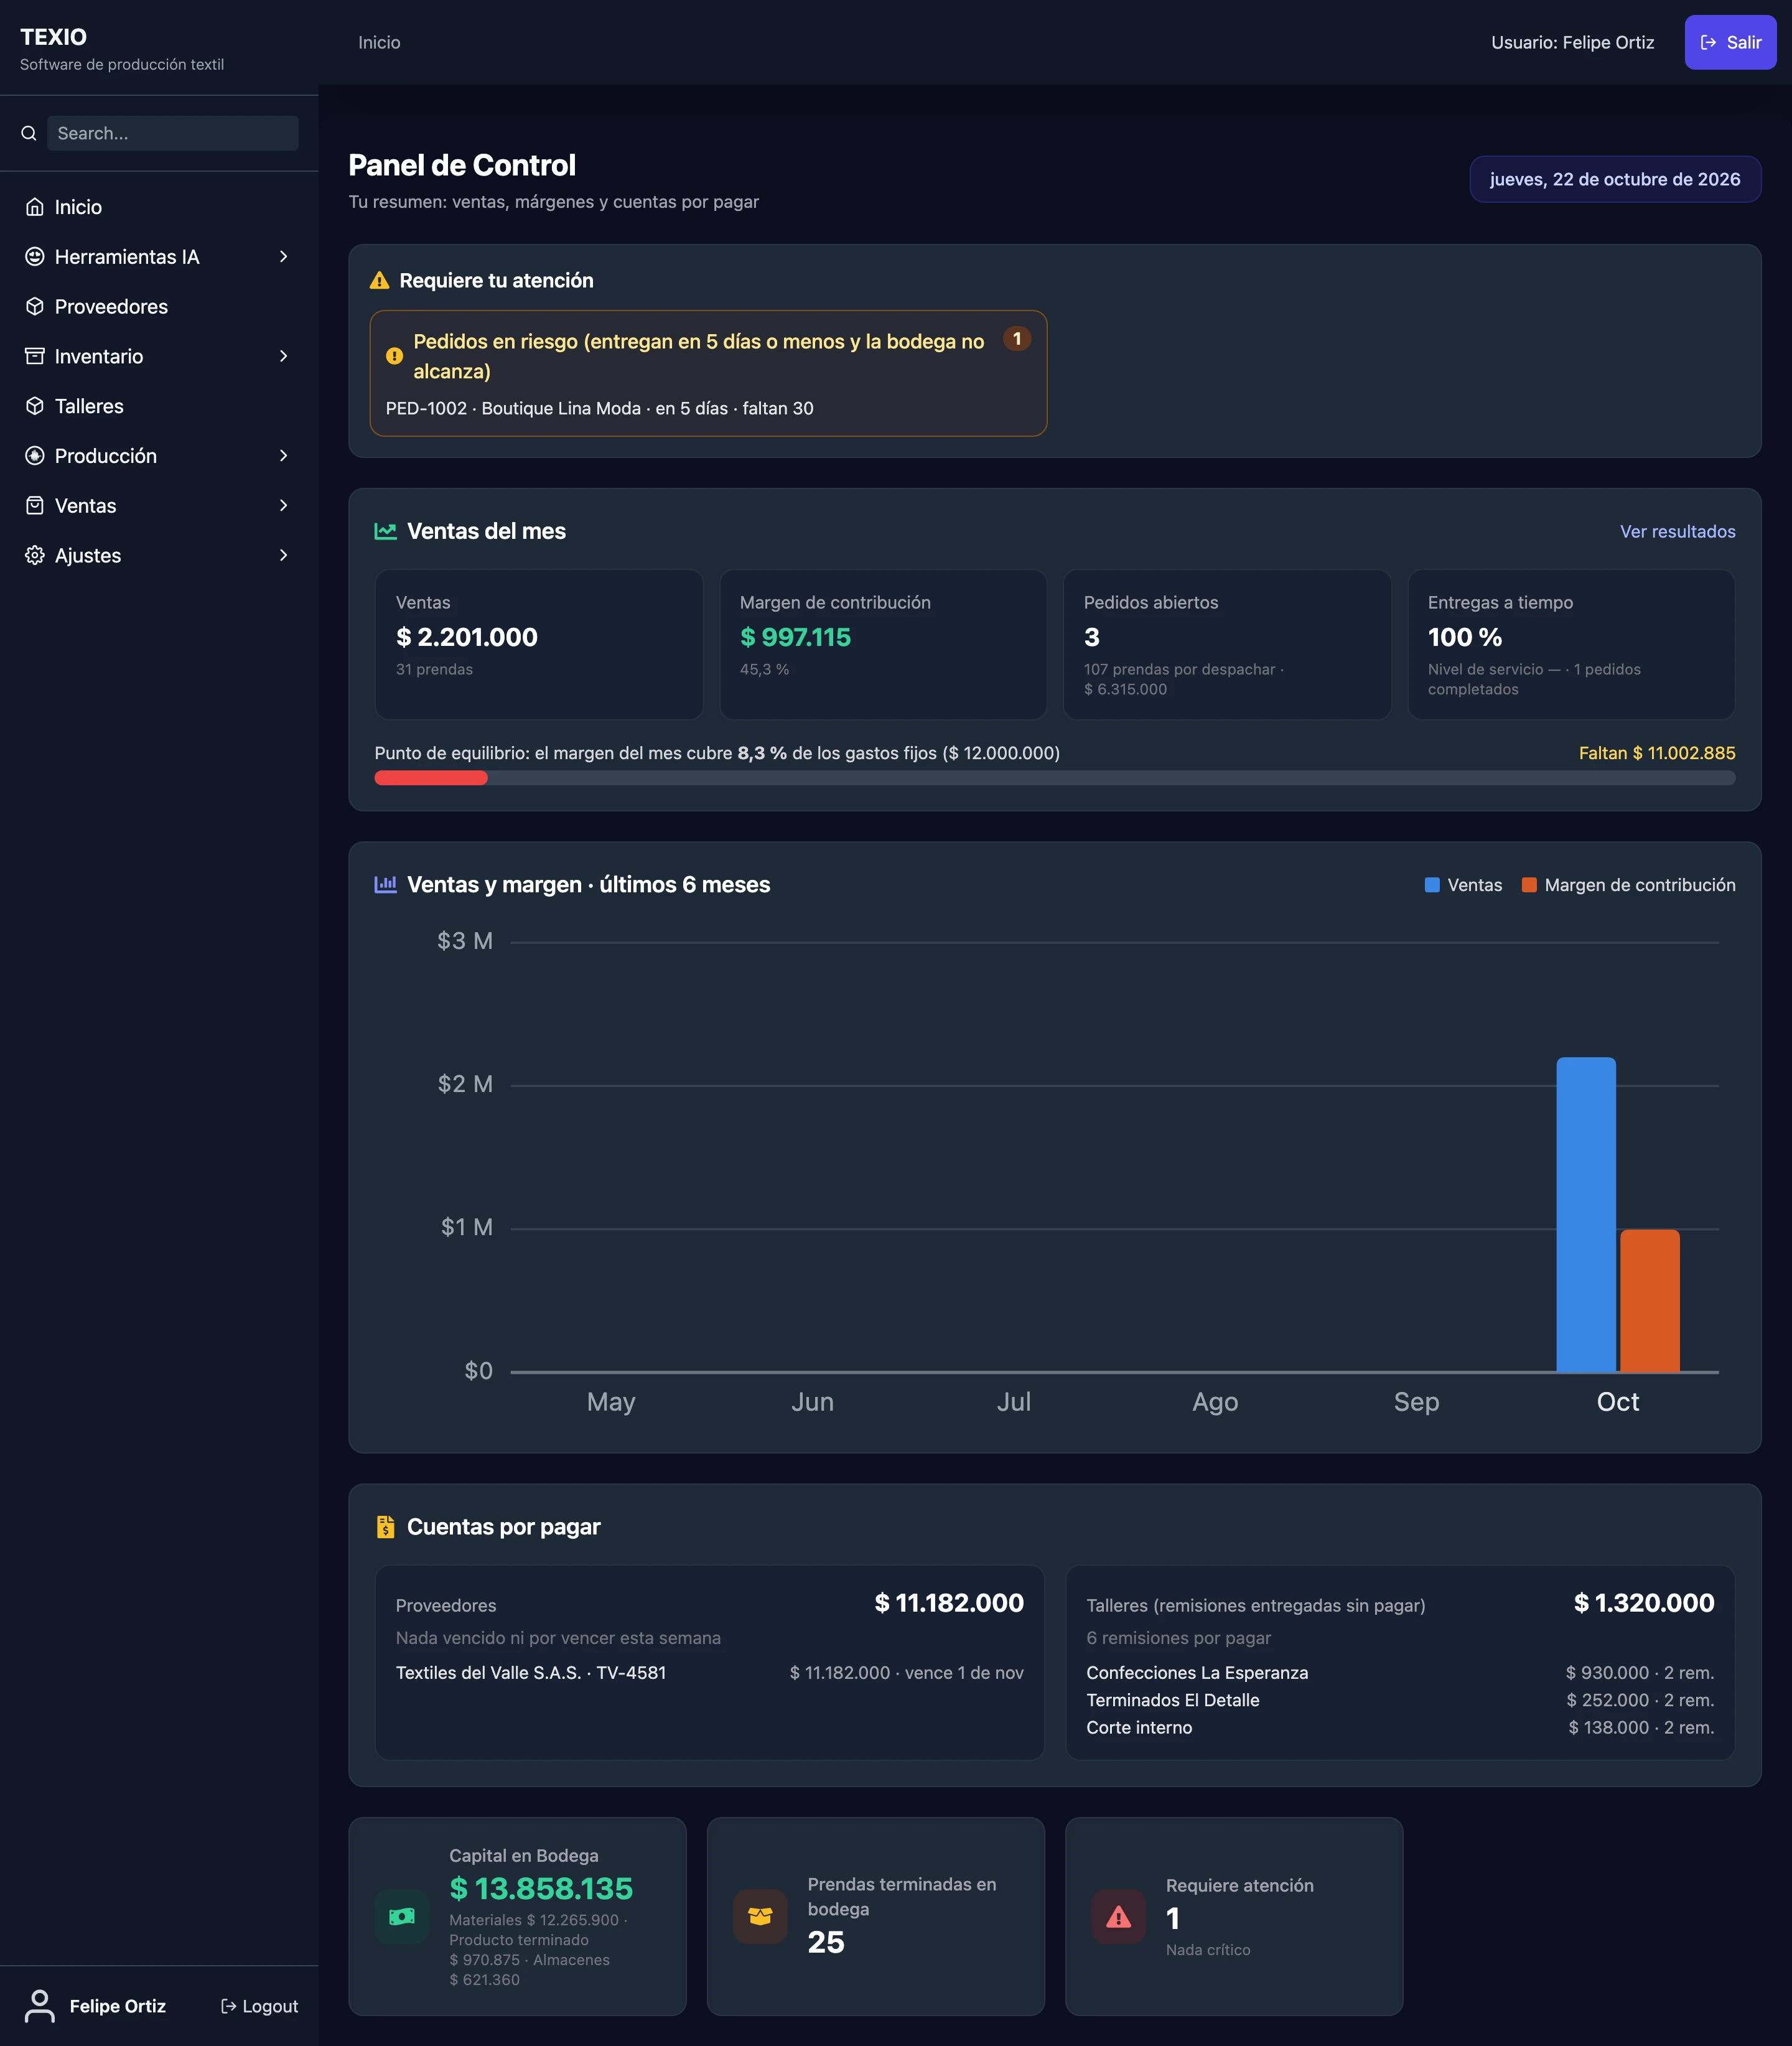
Task: Click the orange Oct margin bar in chart
Action: tap(1650, 1300)
